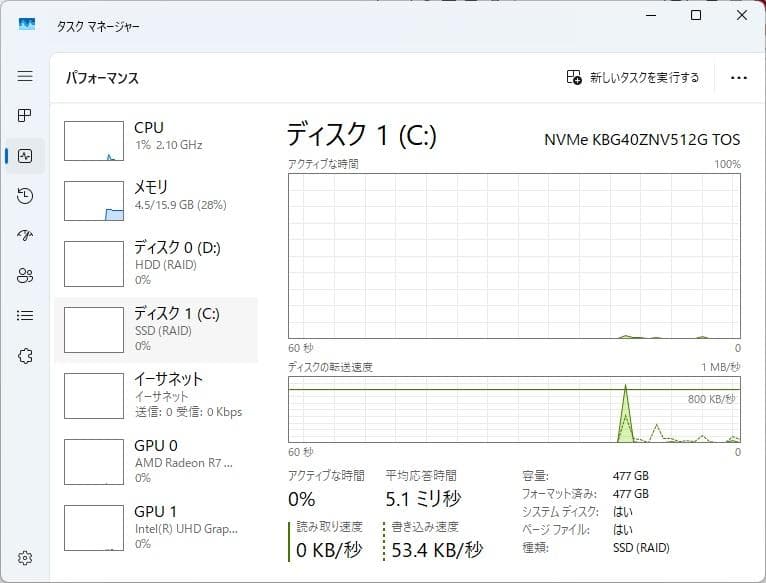
Task: Open the Details list icon
Action: (25, 315)
